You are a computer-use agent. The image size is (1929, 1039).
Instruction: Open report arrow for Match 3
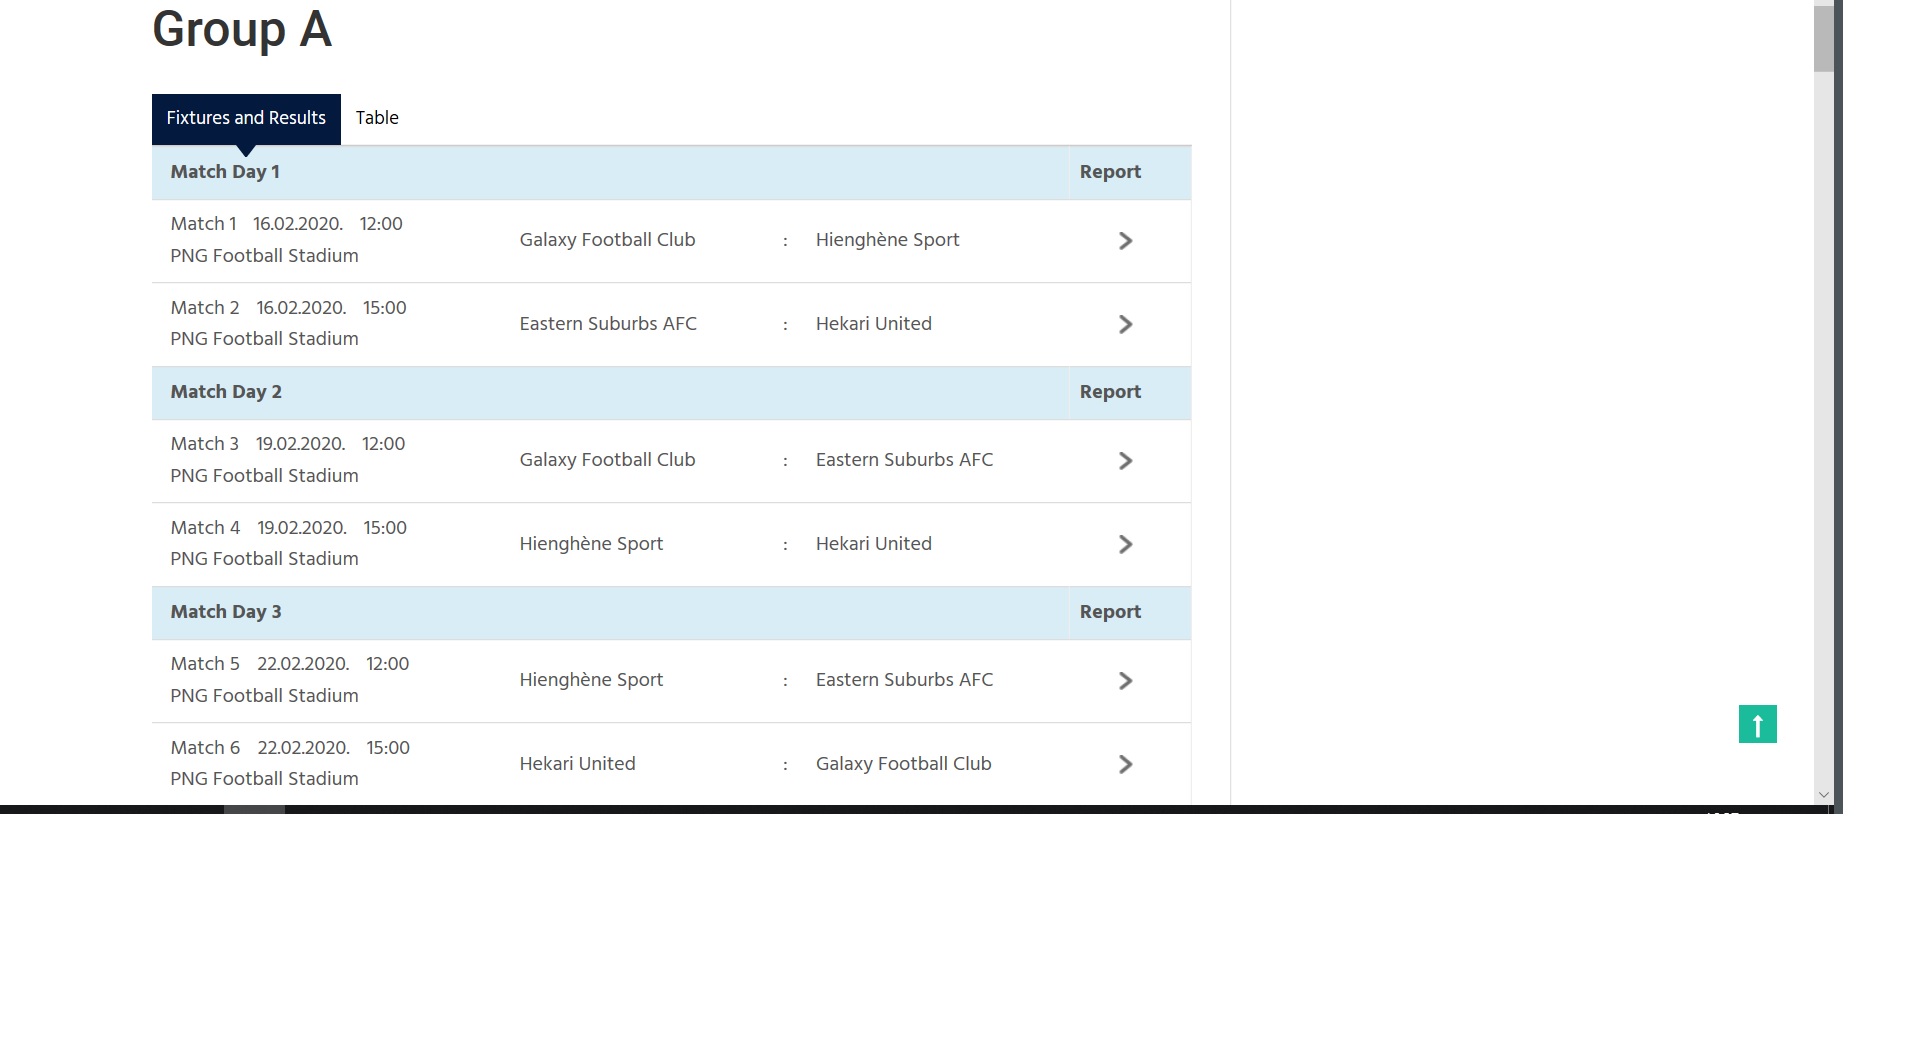coord(1125,461)
